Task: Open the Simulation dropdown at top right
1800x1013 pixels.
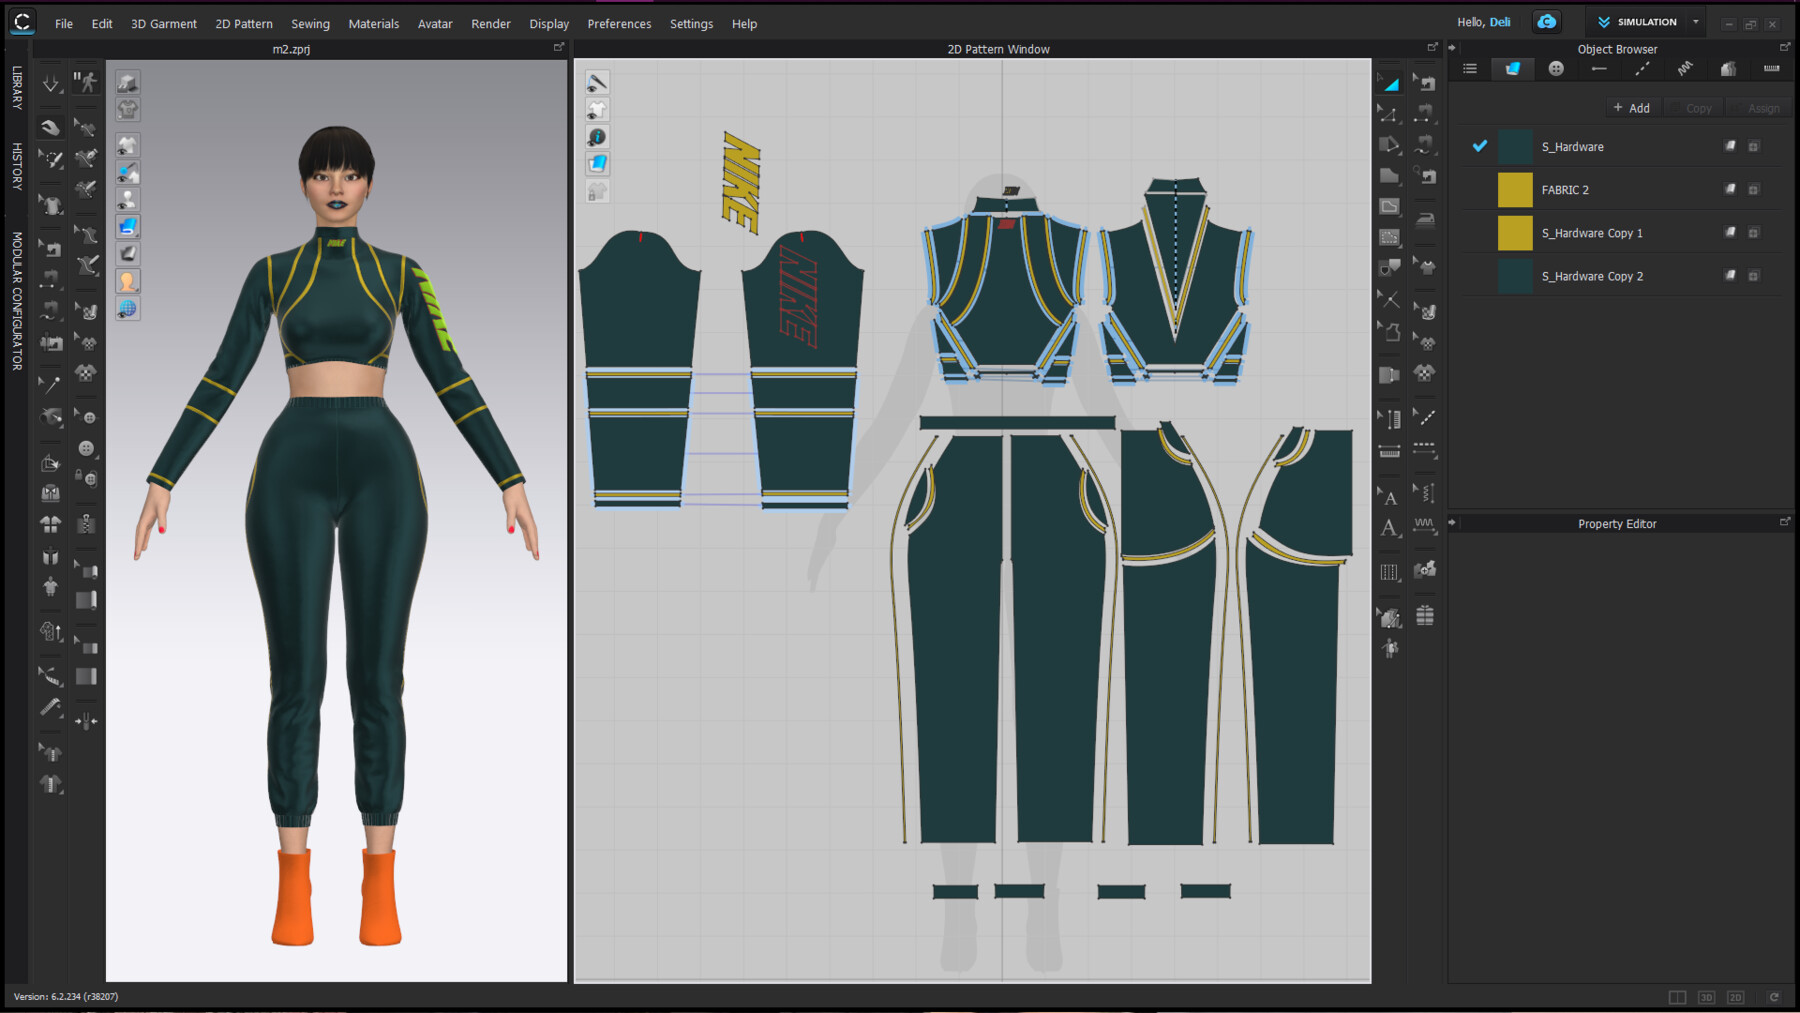Action: coord(1695,21)
